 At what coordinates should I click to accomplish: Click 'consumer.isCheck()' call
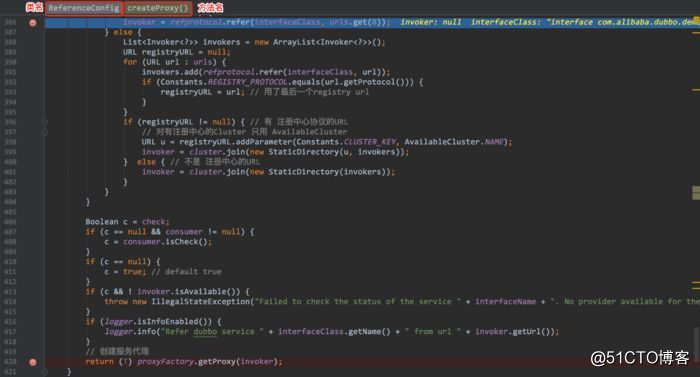pos(165,242)
